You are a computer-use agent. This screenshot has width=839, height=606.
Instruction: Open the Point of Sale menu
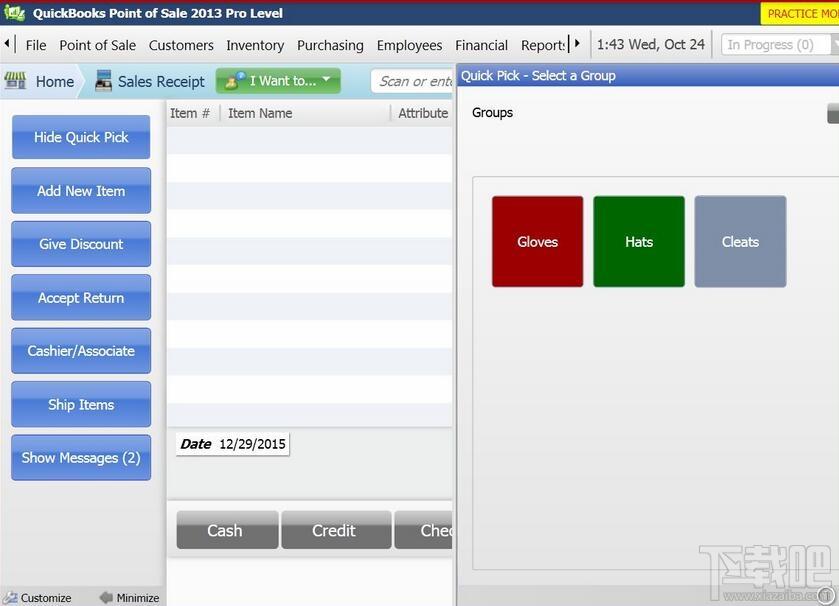[x=97, y=45]
